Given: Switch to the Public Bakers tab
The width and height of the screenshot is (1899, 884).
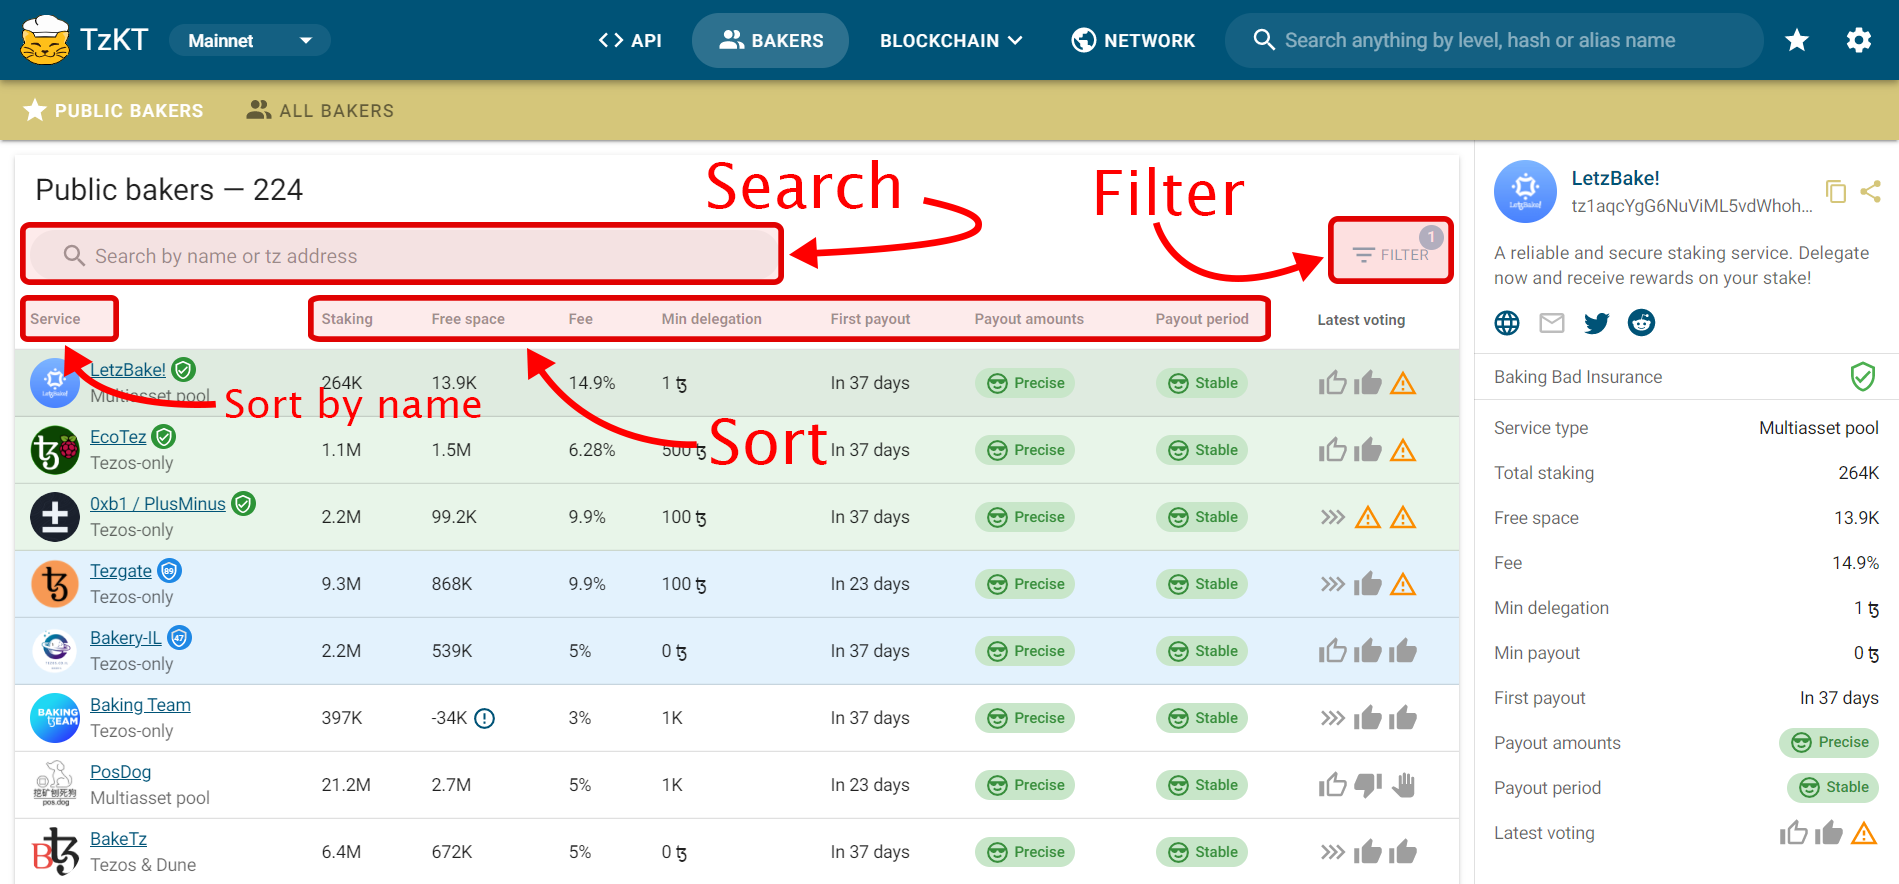Looking at the screenshot, I should (x=113, y=110).
